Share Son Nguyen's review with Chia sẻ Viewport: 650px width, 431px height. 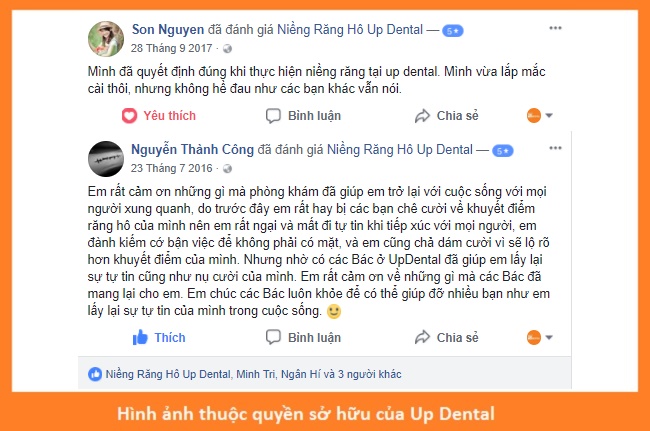(446, 116)
